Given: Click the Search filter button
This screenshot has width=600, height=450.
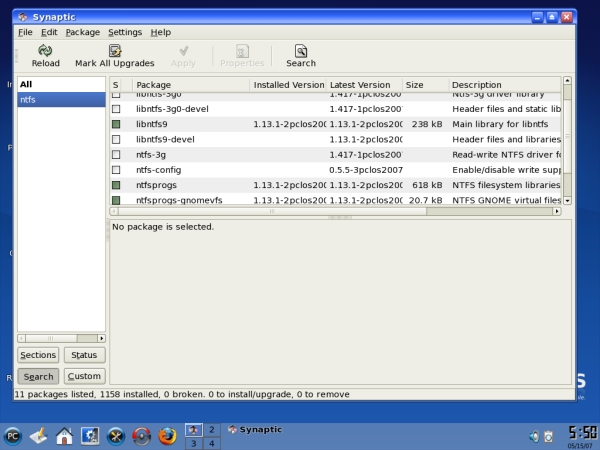Looking at the screenshot, I should click(38, 377).
